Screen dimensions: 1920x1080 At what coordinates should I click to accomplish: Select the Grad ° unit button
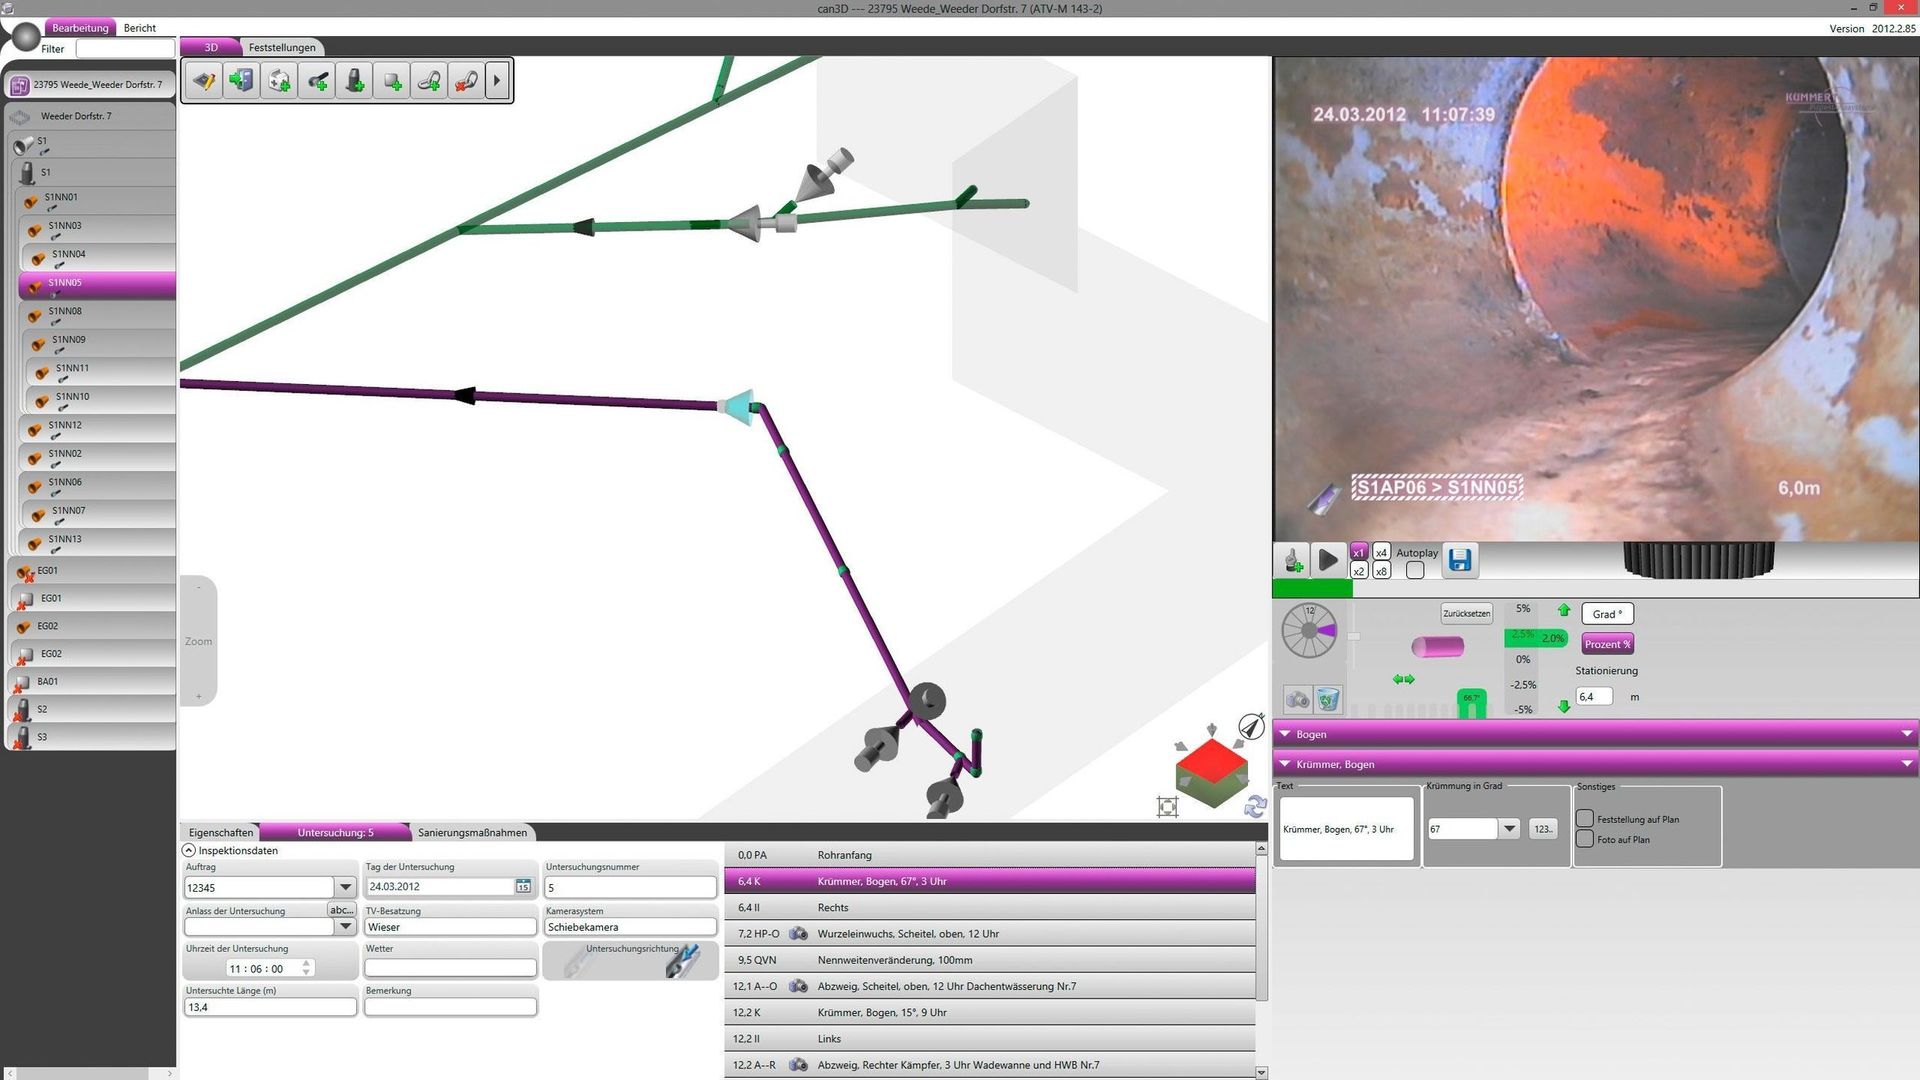click(1607, 614)
